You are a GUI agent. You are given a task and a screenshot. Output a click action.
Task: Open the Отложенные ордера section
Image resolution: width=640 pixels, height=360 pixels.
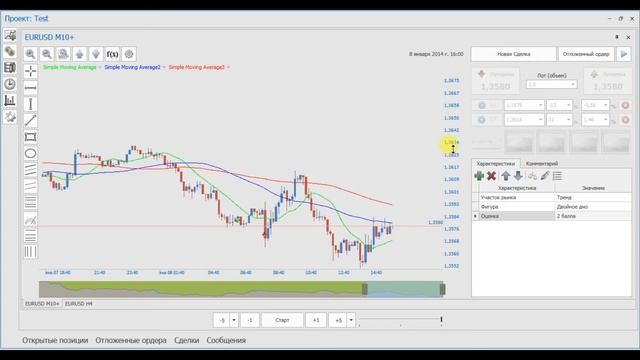coord(131,340)
